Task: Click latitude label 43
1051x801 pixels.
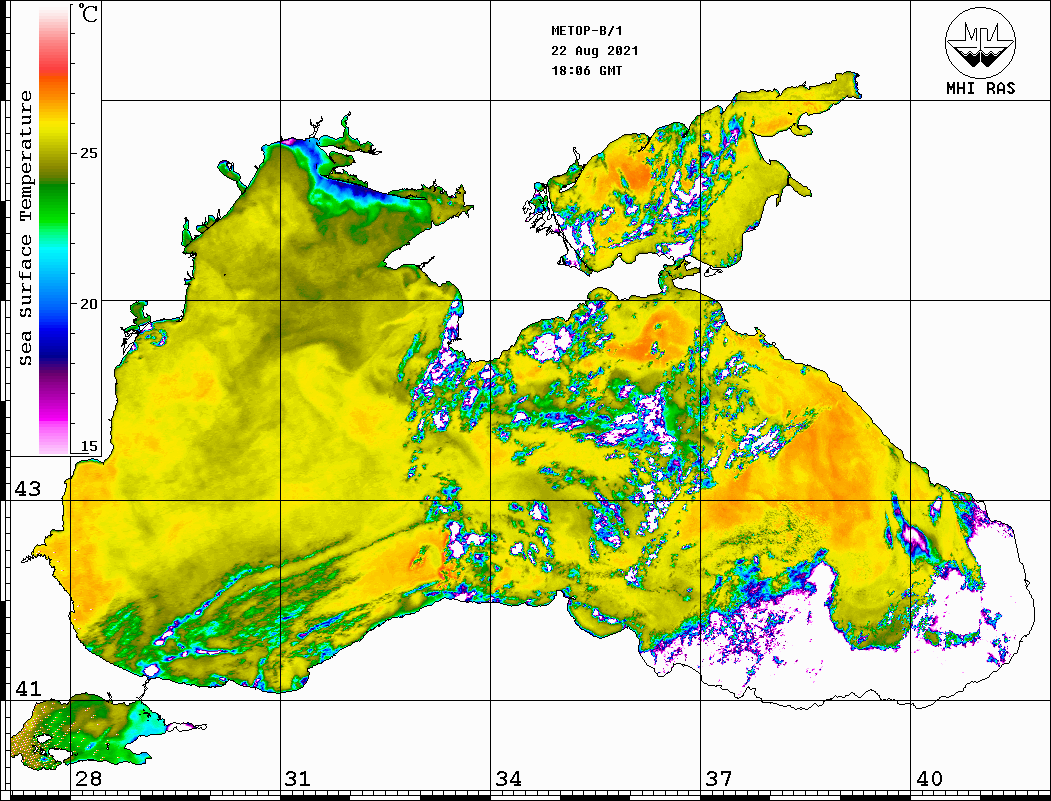Action: 28,489
